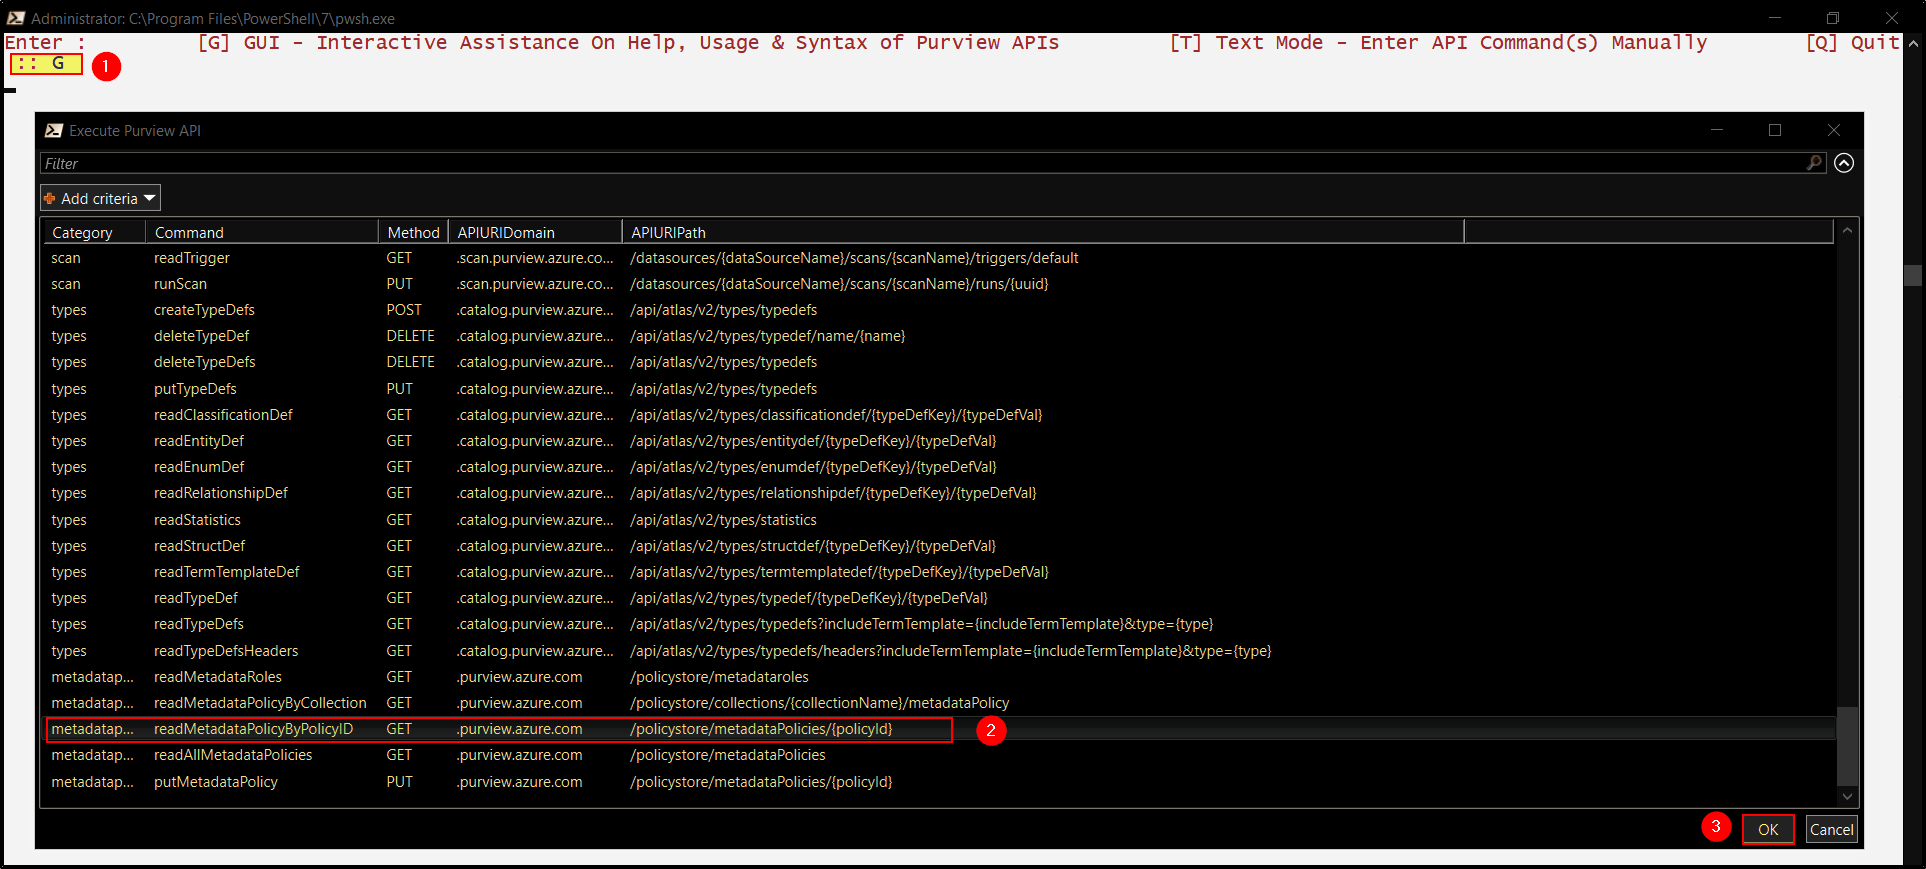Select the deleteTypeDefs command row
The image size is (1926, 869).
(940, 362)
